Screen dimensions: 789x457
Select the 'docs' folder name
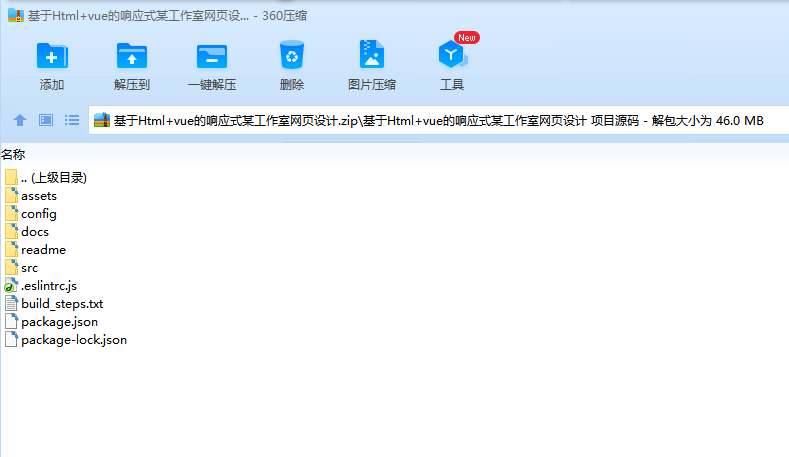point(35,232)
